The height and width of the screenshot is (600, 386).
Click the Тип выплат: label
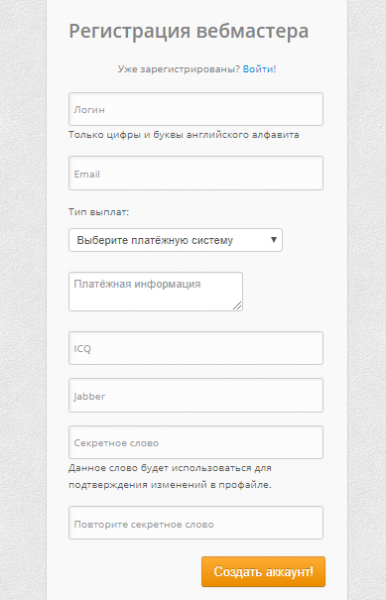[x=99, y=212]
